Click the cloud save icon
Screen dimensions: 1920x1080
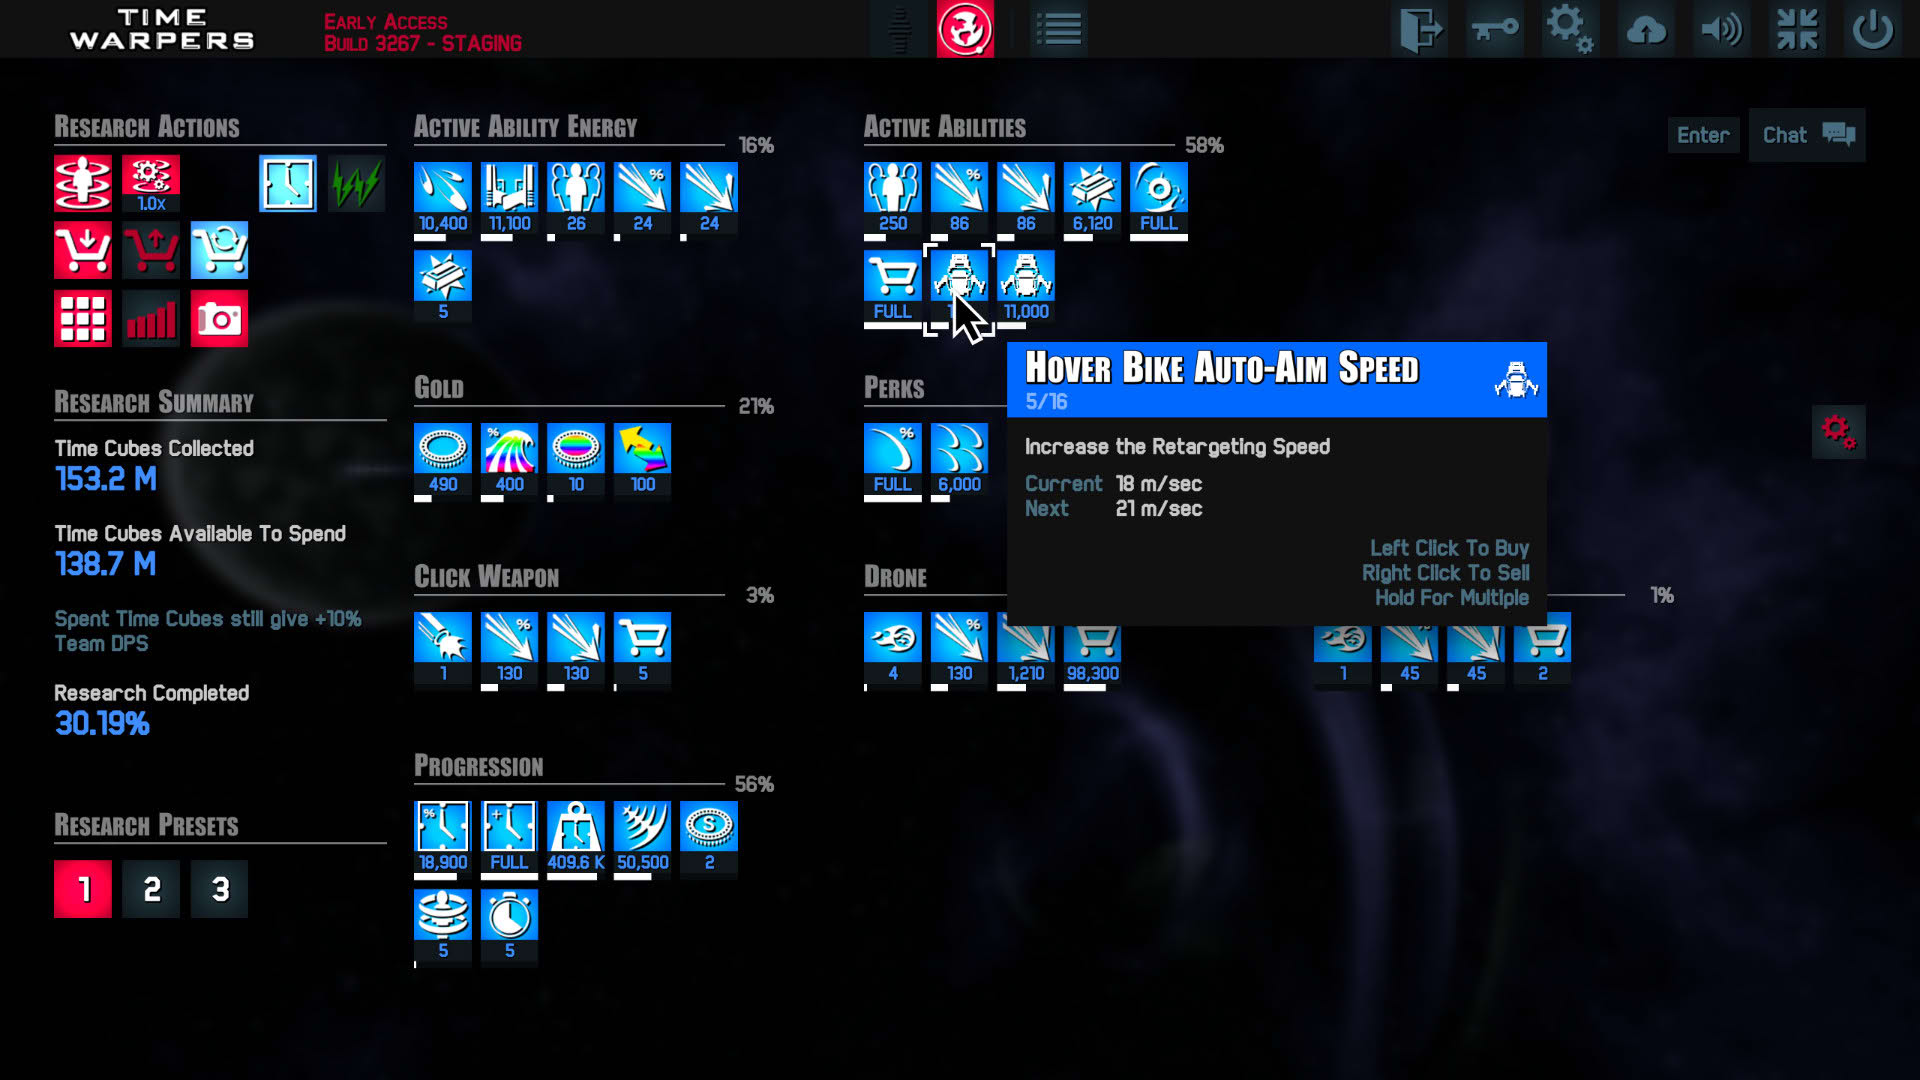(1646, 29)
